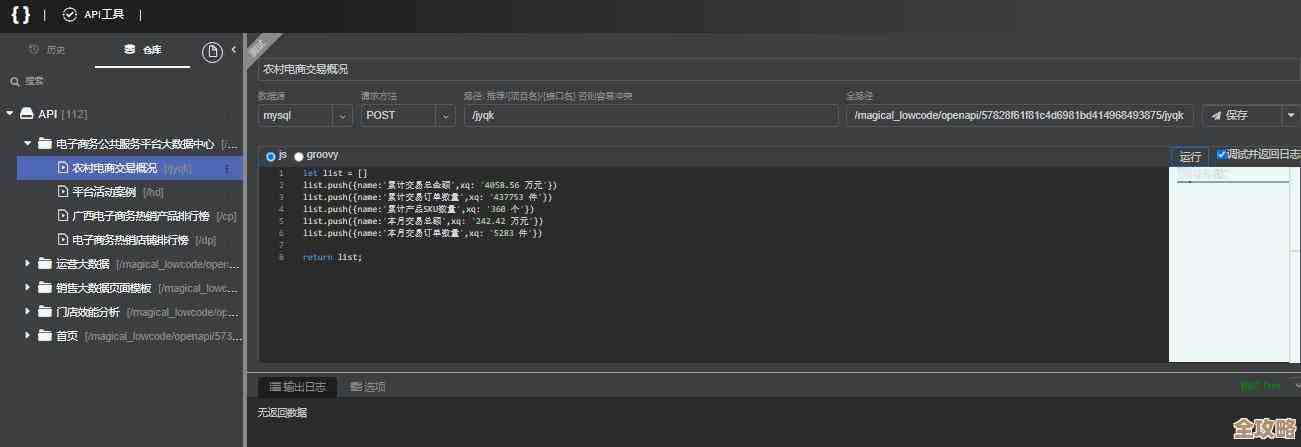Screen dimensions: 1301x447
Task: Click the file icon beside 电子商务热销店铺排行榜
Action: click(63, 240)
